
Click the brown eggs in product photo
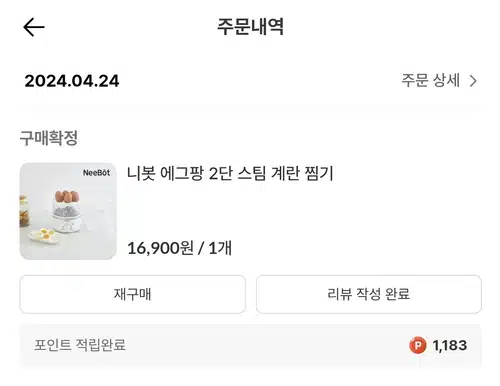67,196
